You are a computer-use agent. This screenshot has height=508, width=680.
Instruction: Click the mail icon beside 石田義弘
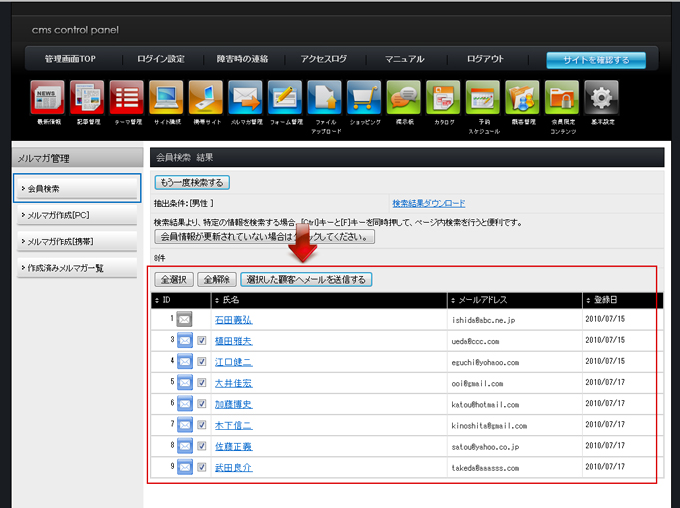185,320
